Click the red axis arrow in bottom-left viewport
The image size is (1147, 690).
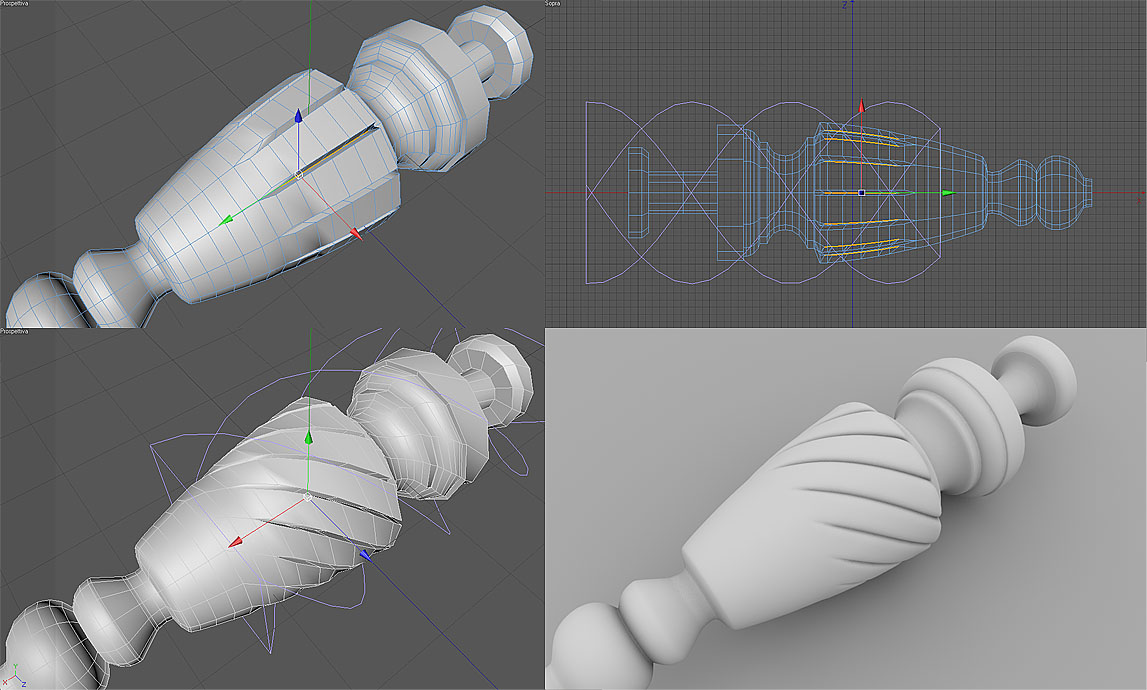(x=236, y=541)
